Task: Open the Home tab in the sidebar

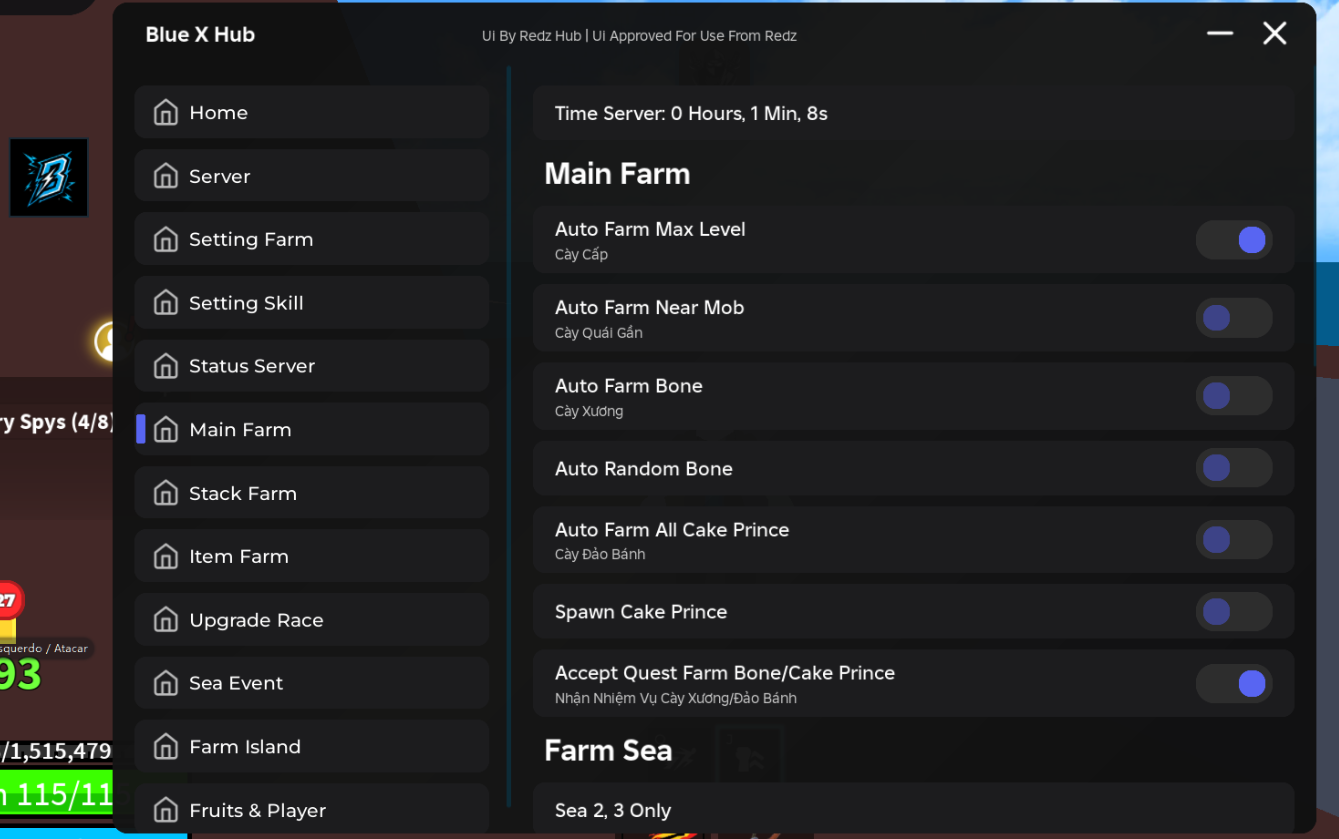Action: click(x=311, y=112)
